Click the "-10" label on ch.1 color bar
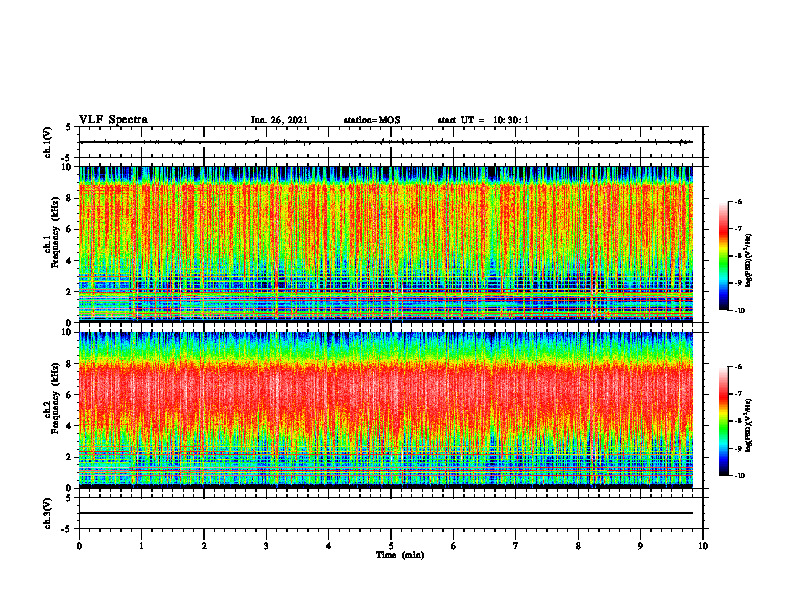792x612 pixels. click(739, 311)
